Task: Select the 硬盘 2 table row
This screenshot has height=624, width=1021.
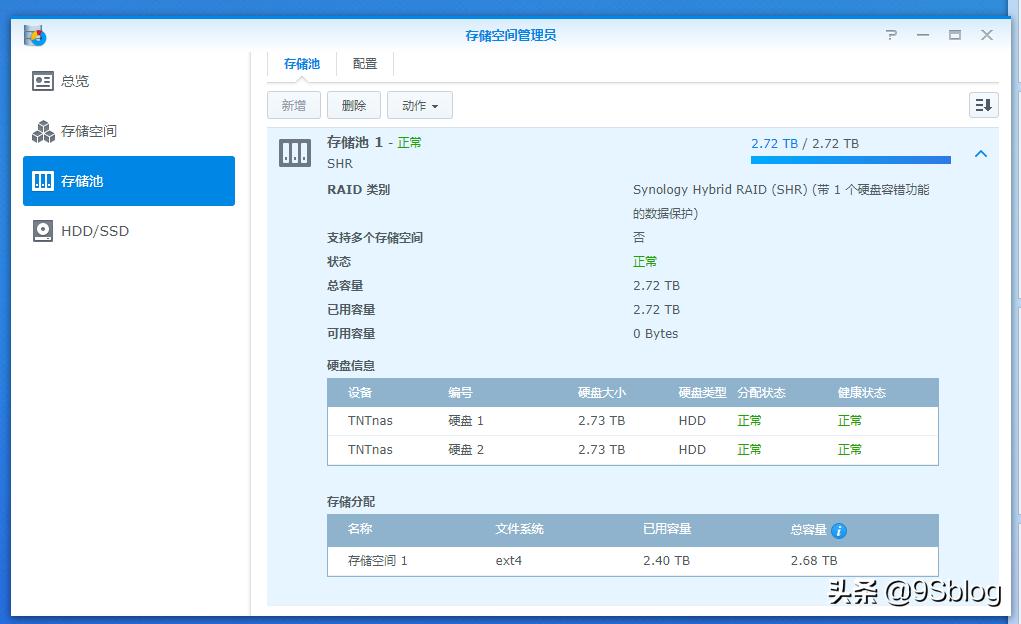Action: 632,450
